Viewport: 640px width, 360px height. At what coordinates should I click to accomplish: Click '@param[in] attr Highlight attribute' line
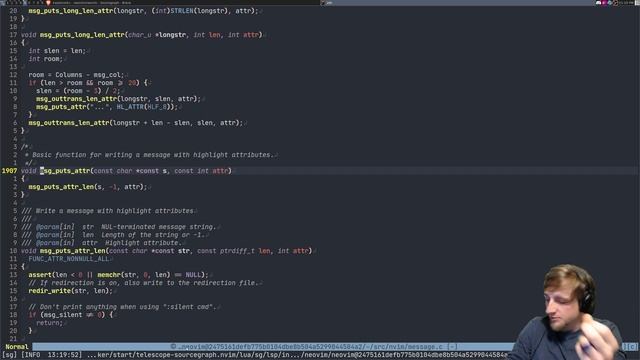point(102,242)
